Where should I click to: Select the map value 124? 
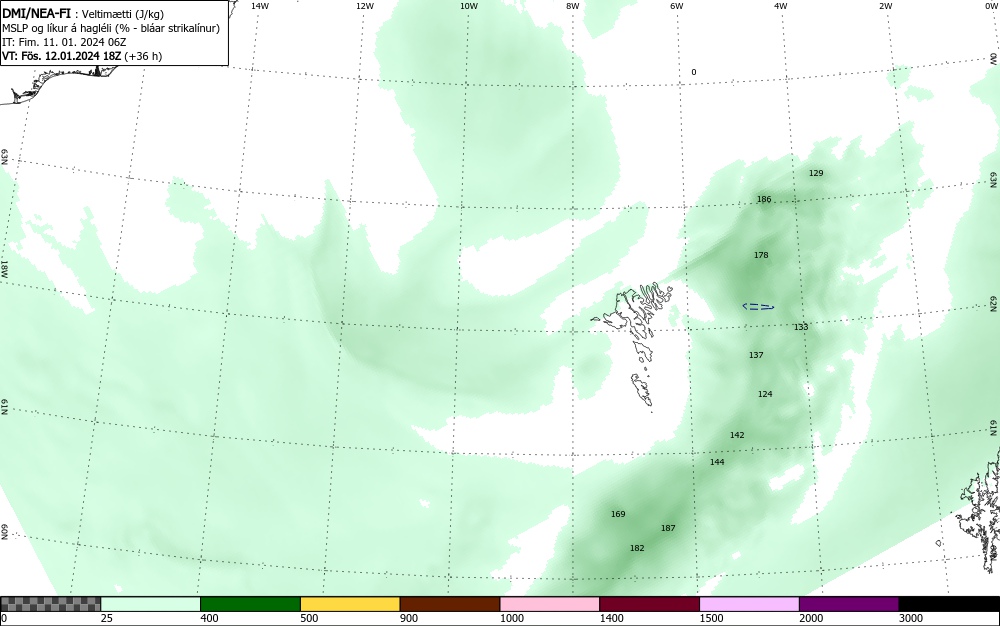click(x=765, y=393)
